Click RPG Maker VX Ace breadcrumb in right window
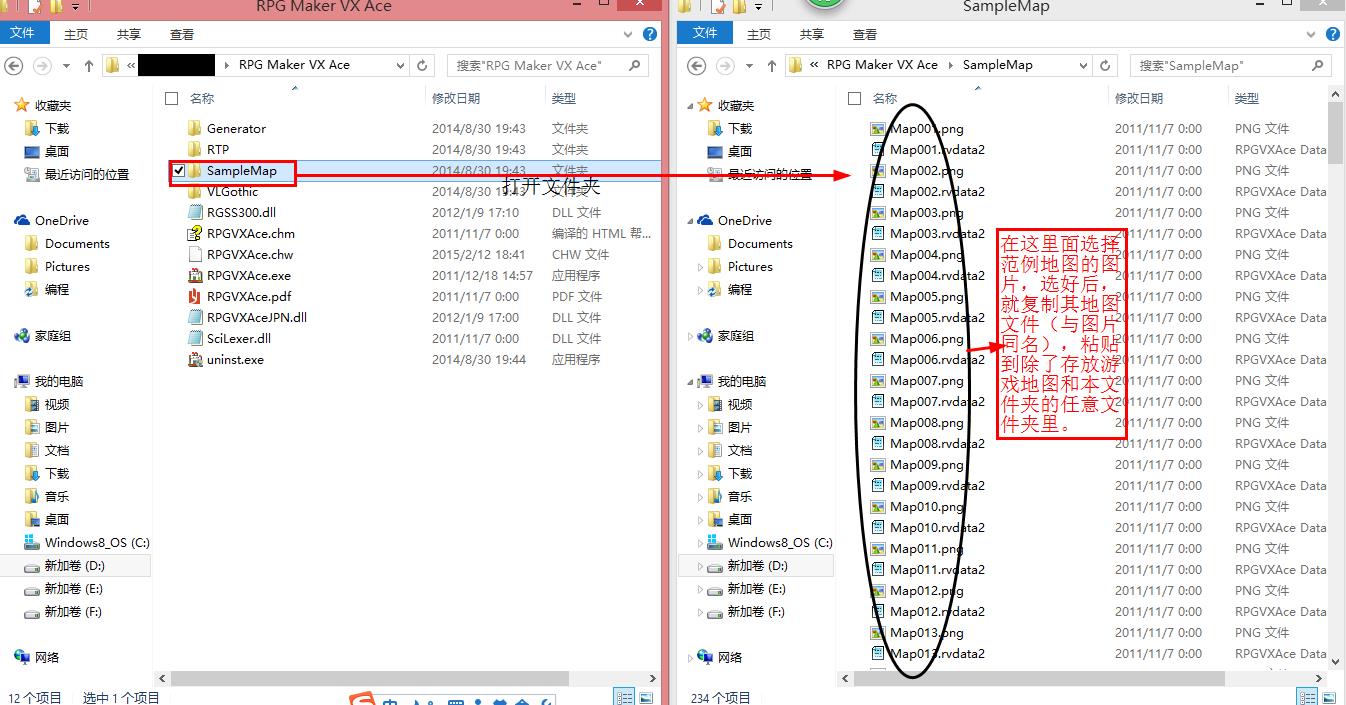 pyautogui.click(x=882, y=65)
